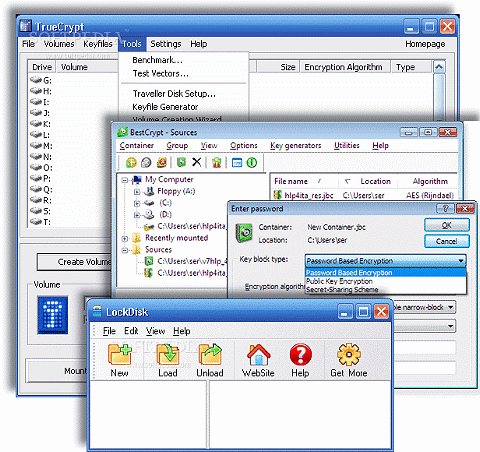Click green circle info icon in BestCrypt toolbar
Screen dimensions: 480x452
click(x=252, y=163)
